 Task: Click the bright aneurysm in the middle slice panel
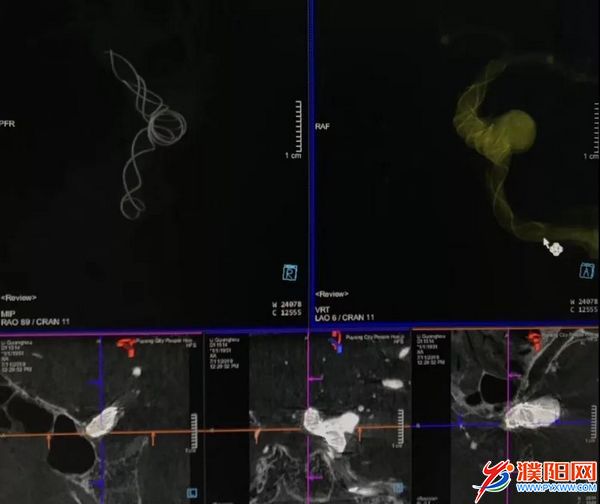tap(332, 427)
